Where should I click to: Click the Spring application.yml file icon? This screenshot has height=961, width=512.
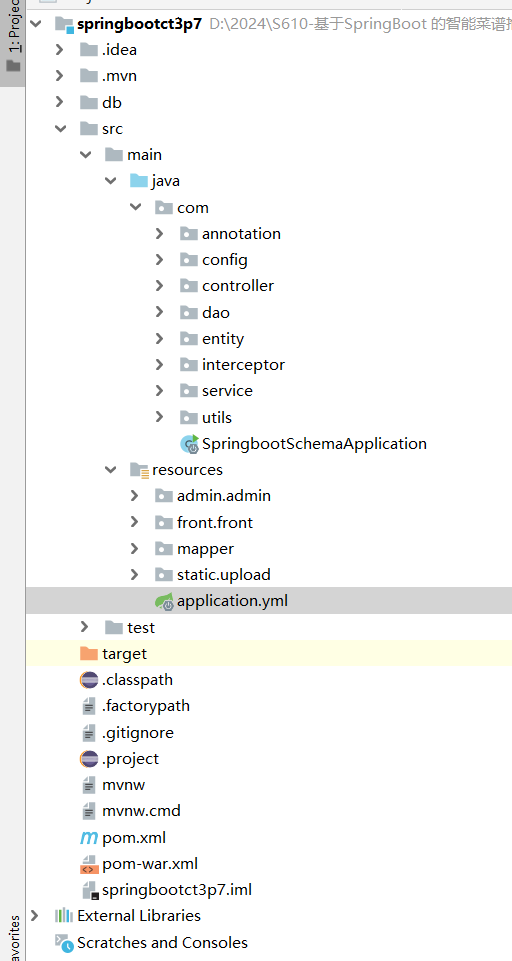click(164, 601)
